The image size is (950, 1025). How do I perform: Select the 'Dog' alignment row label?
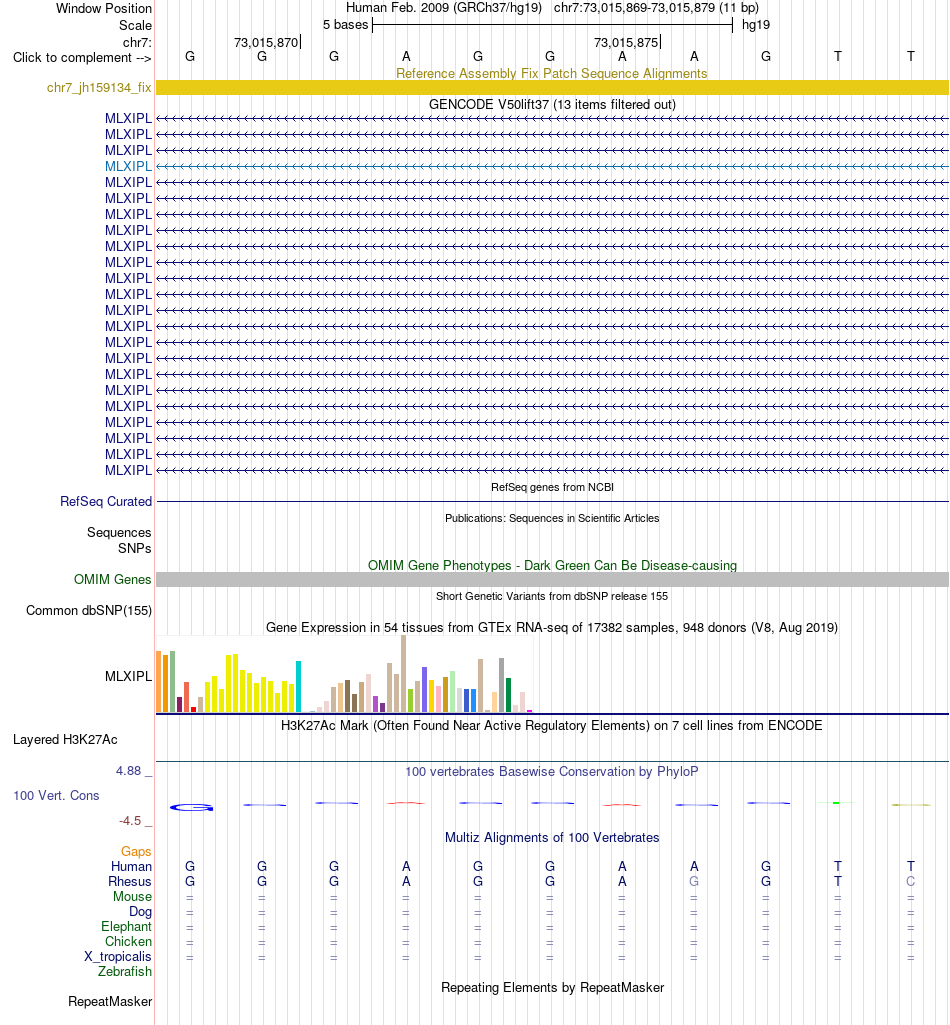pyautogui.click(x=140, y=912)
